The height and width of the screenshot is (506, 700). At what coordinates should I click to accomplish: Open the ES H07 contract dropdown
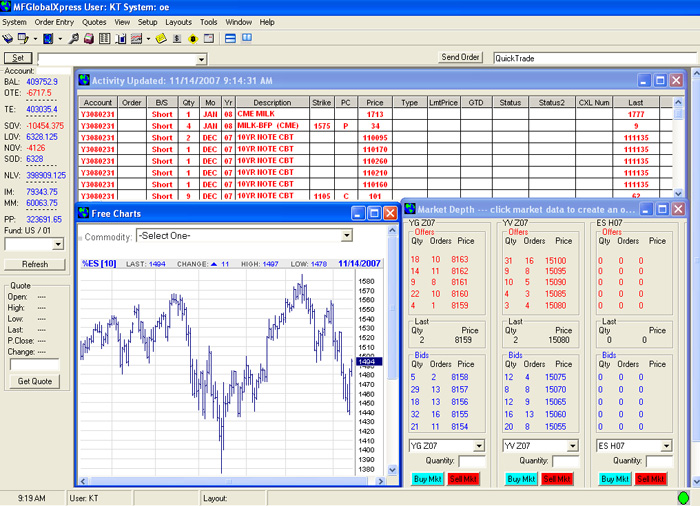pos(664,445)
